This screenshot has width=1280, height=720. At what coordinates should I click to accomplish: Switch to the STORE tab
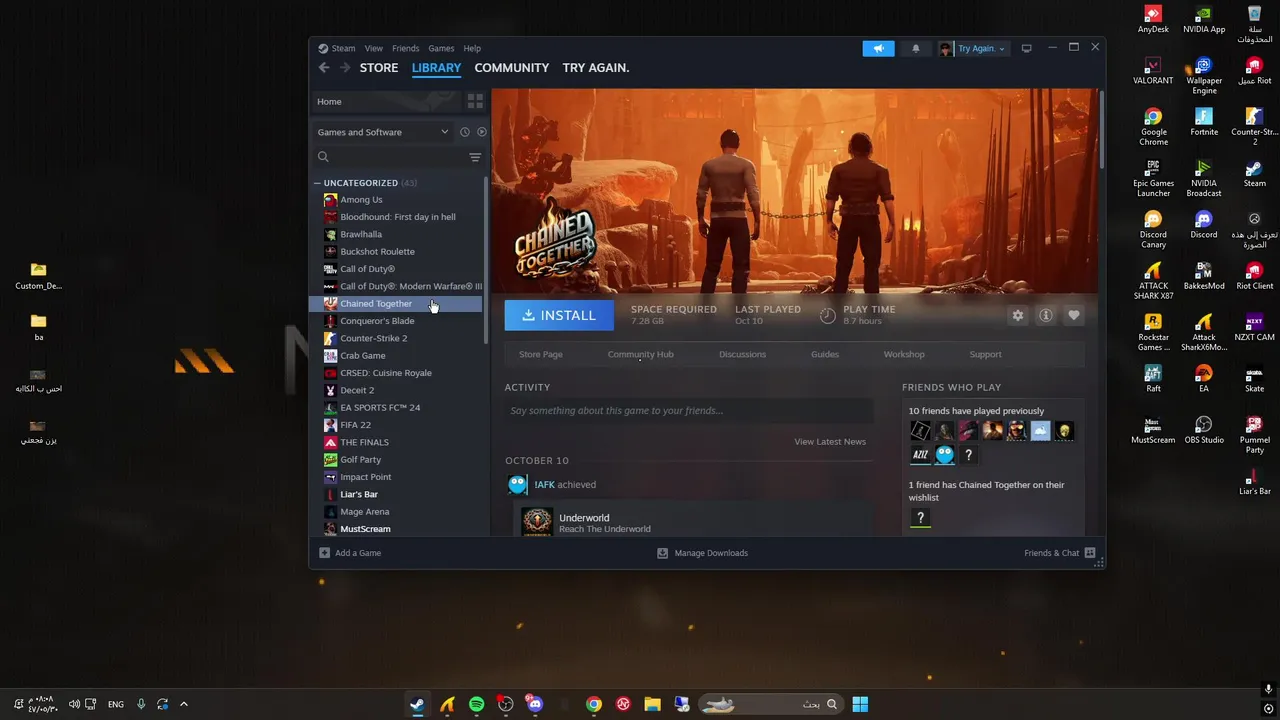(379, 67)
